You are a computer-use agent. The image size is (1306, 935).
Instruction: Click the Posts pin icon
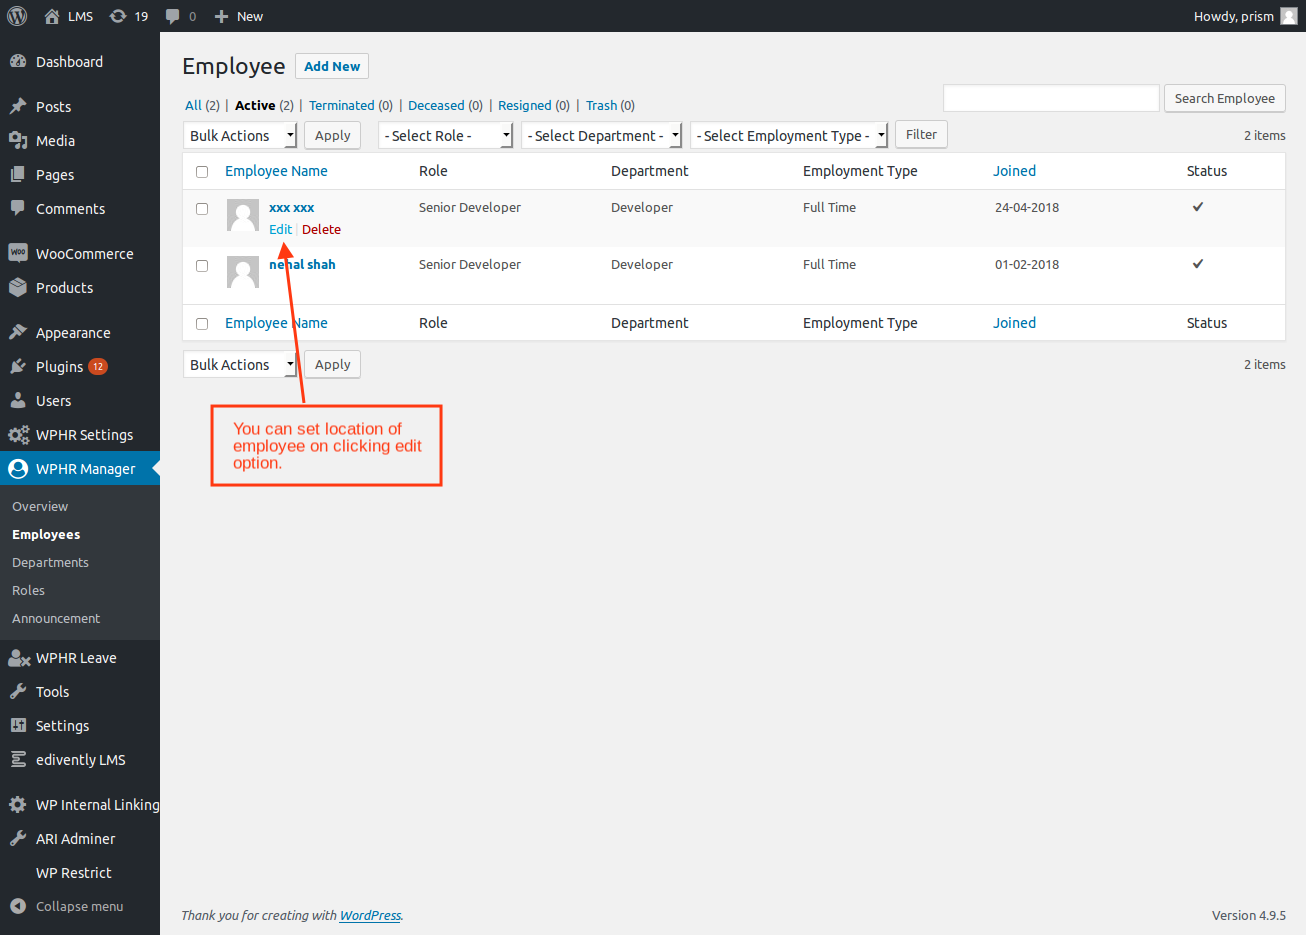[18, 106]
